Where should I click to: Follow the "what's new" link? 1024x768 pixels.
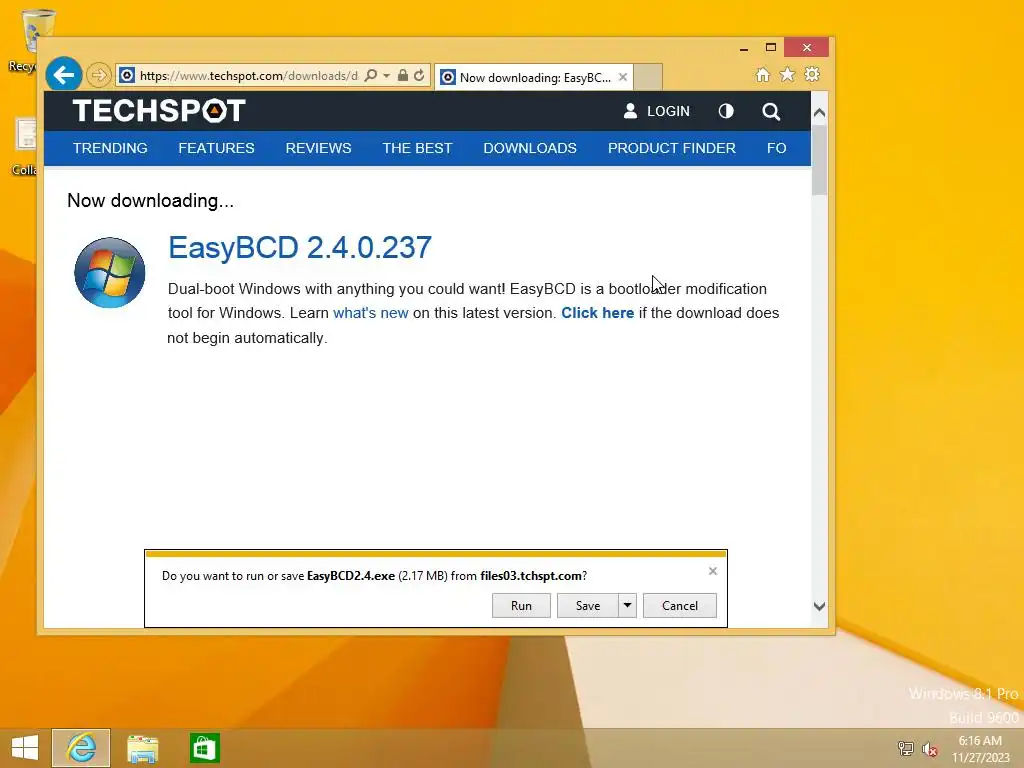click(371, 313)
